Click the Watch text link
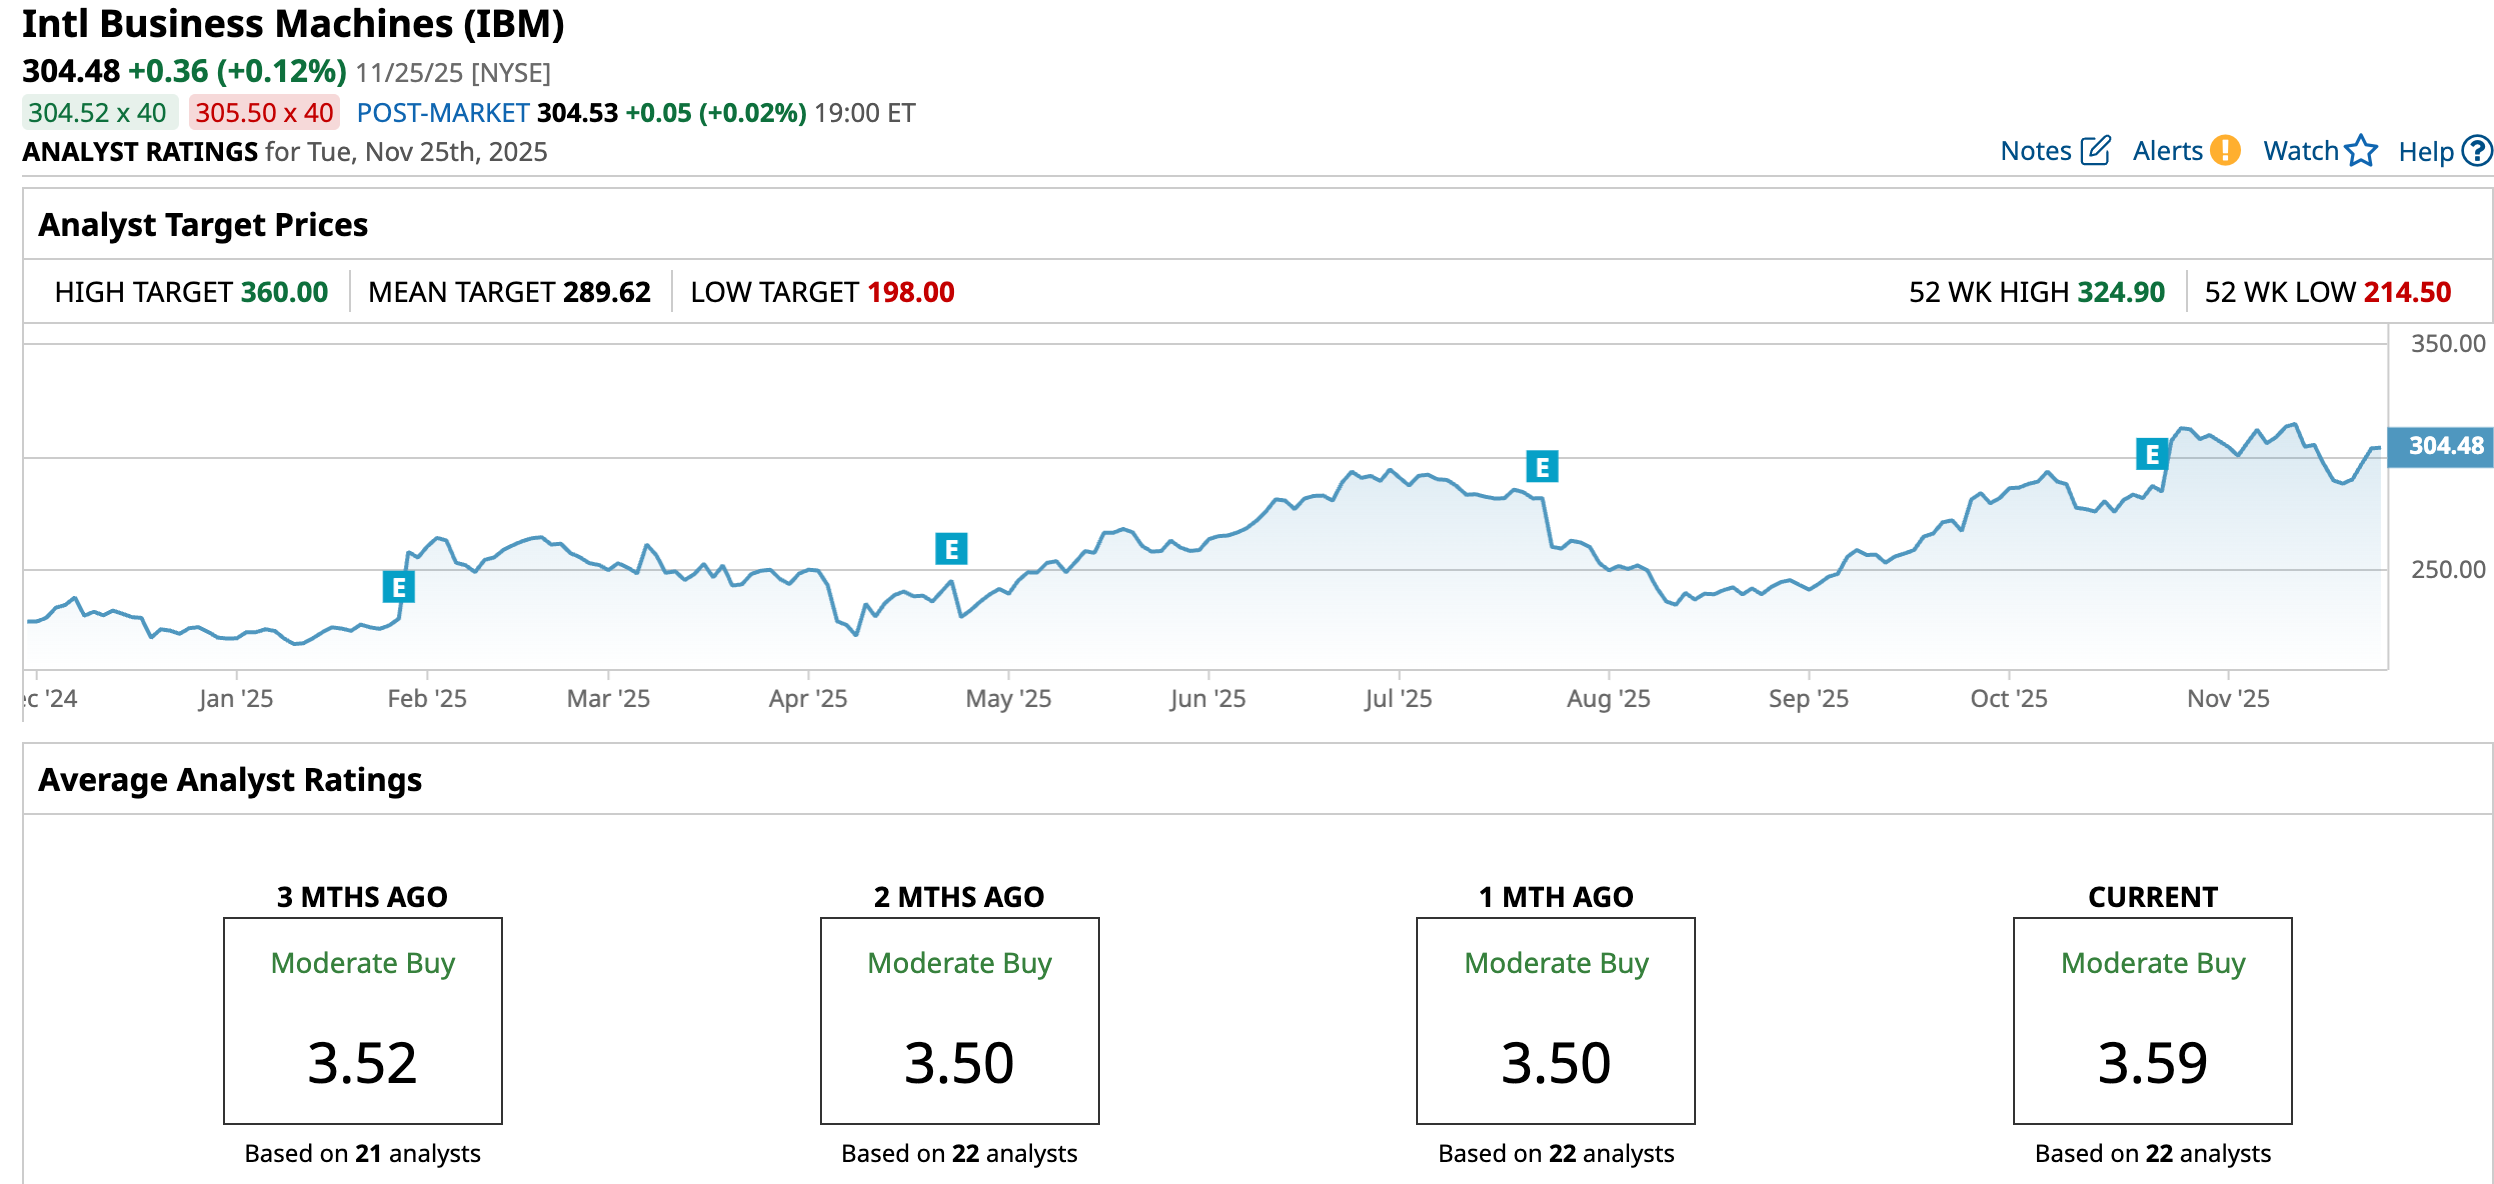This screenshot has width=2494, height=1184. pyautogui.click(x=2300, y=151)
